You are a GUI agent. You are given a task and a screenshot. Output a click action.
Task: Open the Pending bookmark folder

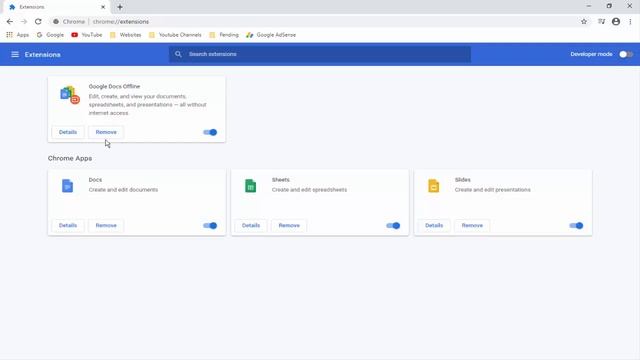click(x=224, y=35)
